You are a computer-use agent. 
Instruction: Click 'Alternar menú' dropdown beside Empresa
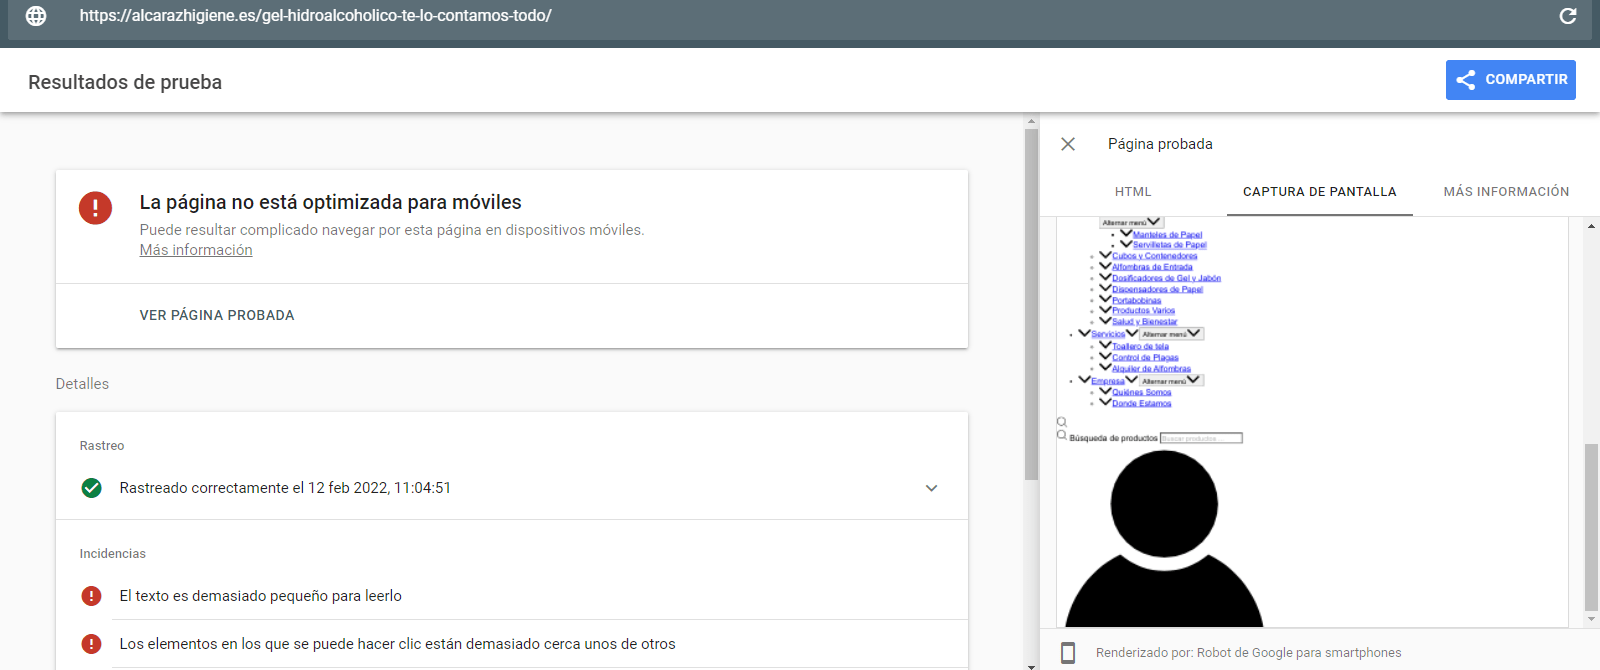tap(1171, 381)
